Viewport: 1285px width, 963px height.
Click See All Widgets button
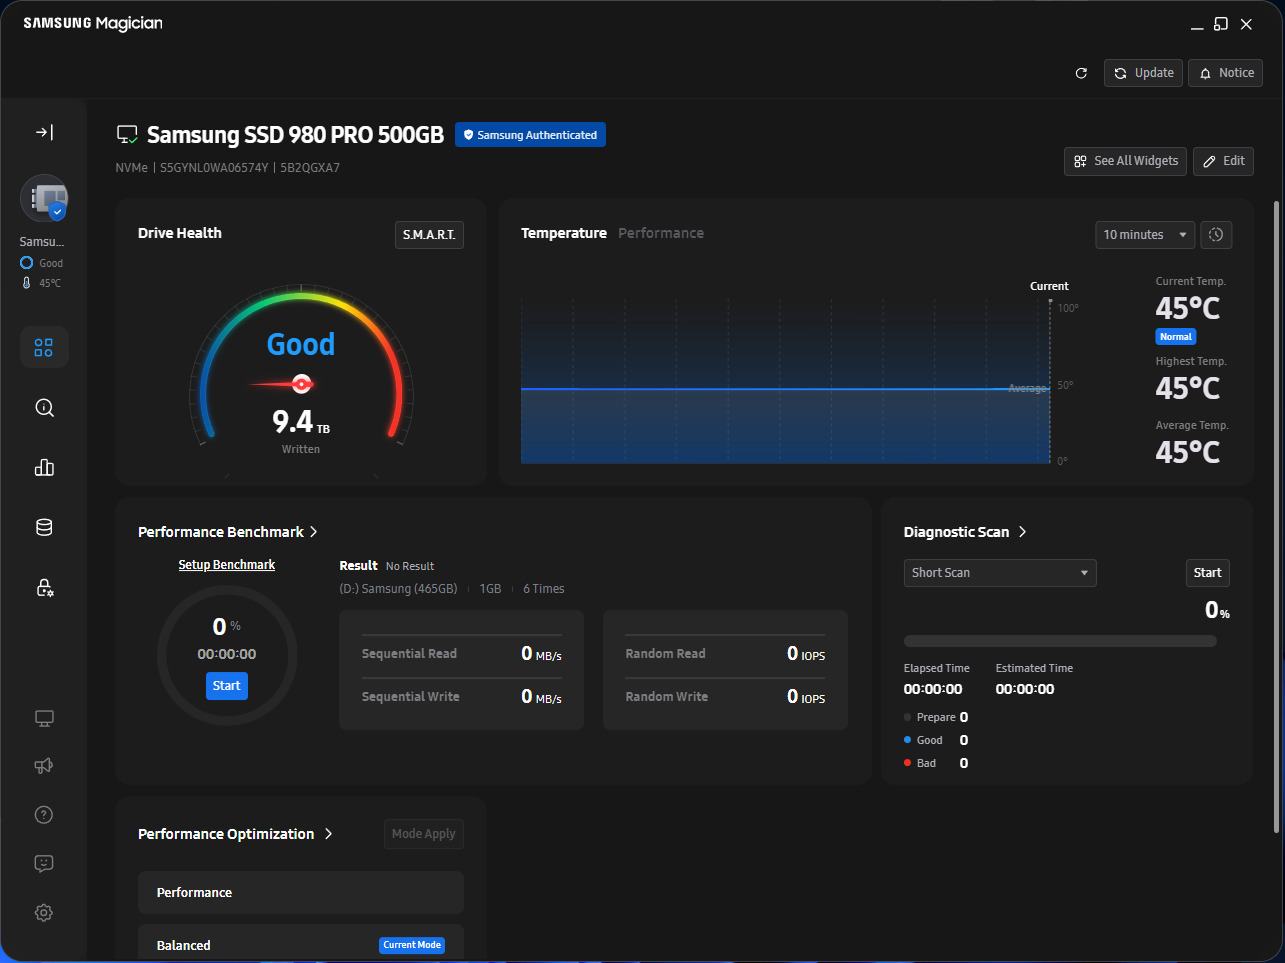click(1126, 161)
